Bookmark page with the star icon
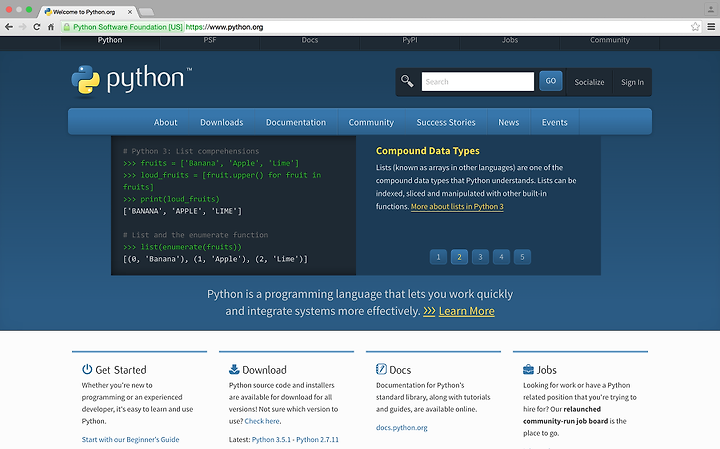This screenshot has height=449, width=720. click(695, 27)
